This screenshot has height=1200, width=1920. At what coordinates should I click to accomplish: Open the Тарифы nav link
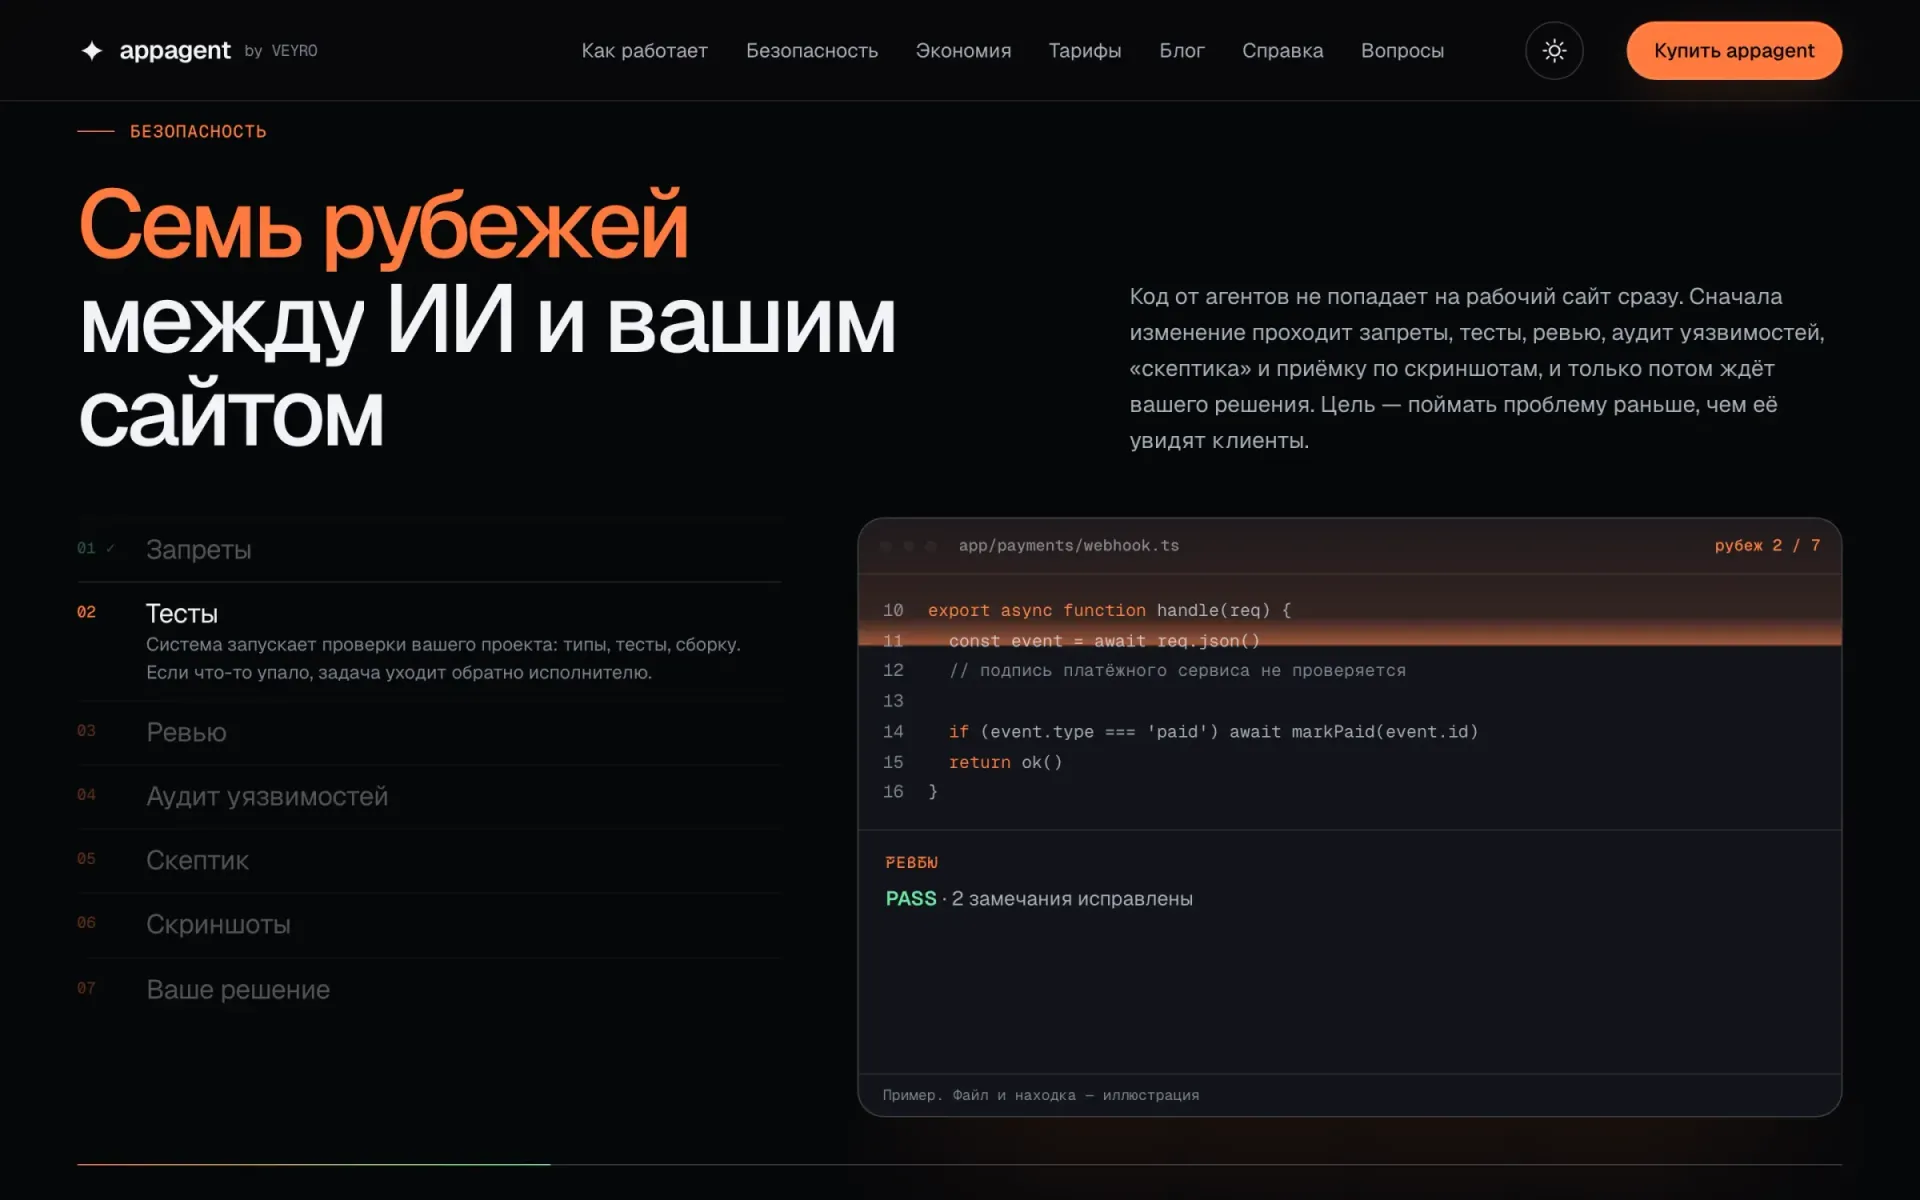coord(1085,51)
